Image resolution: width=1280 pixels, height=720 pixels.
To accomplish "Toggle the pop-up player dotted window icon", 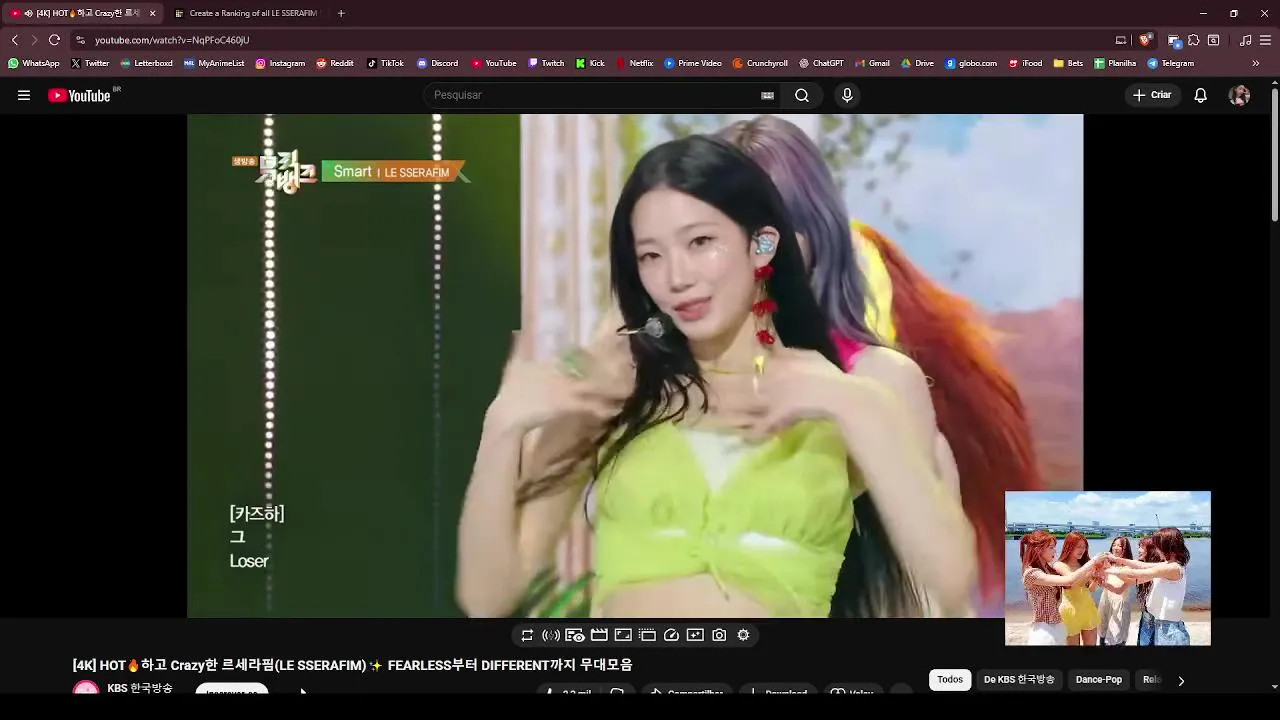I will point(647,635).
